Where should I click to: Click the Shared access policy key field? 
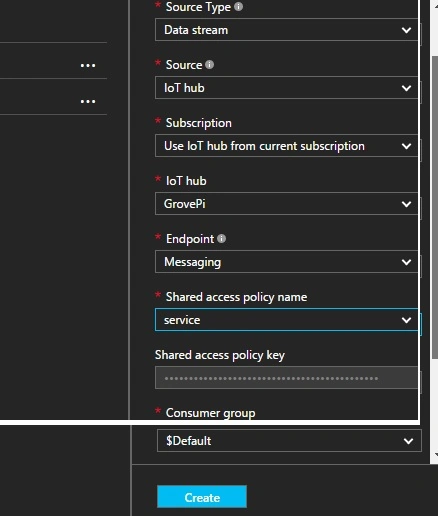(x=287, y=378)
